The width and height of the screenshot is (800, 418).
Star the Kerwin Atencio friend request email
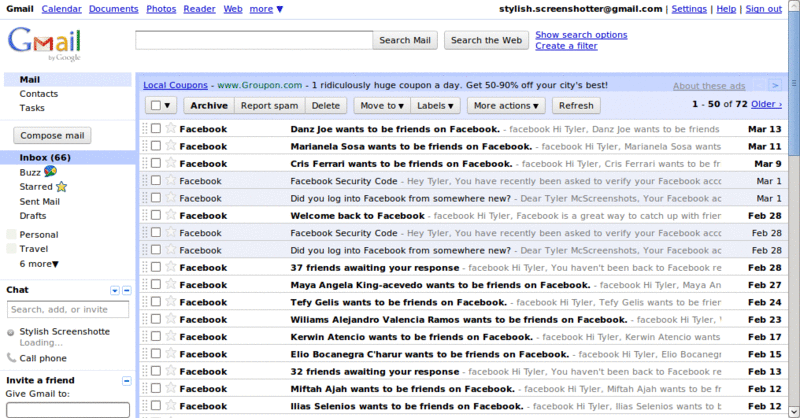pos(171,336)
